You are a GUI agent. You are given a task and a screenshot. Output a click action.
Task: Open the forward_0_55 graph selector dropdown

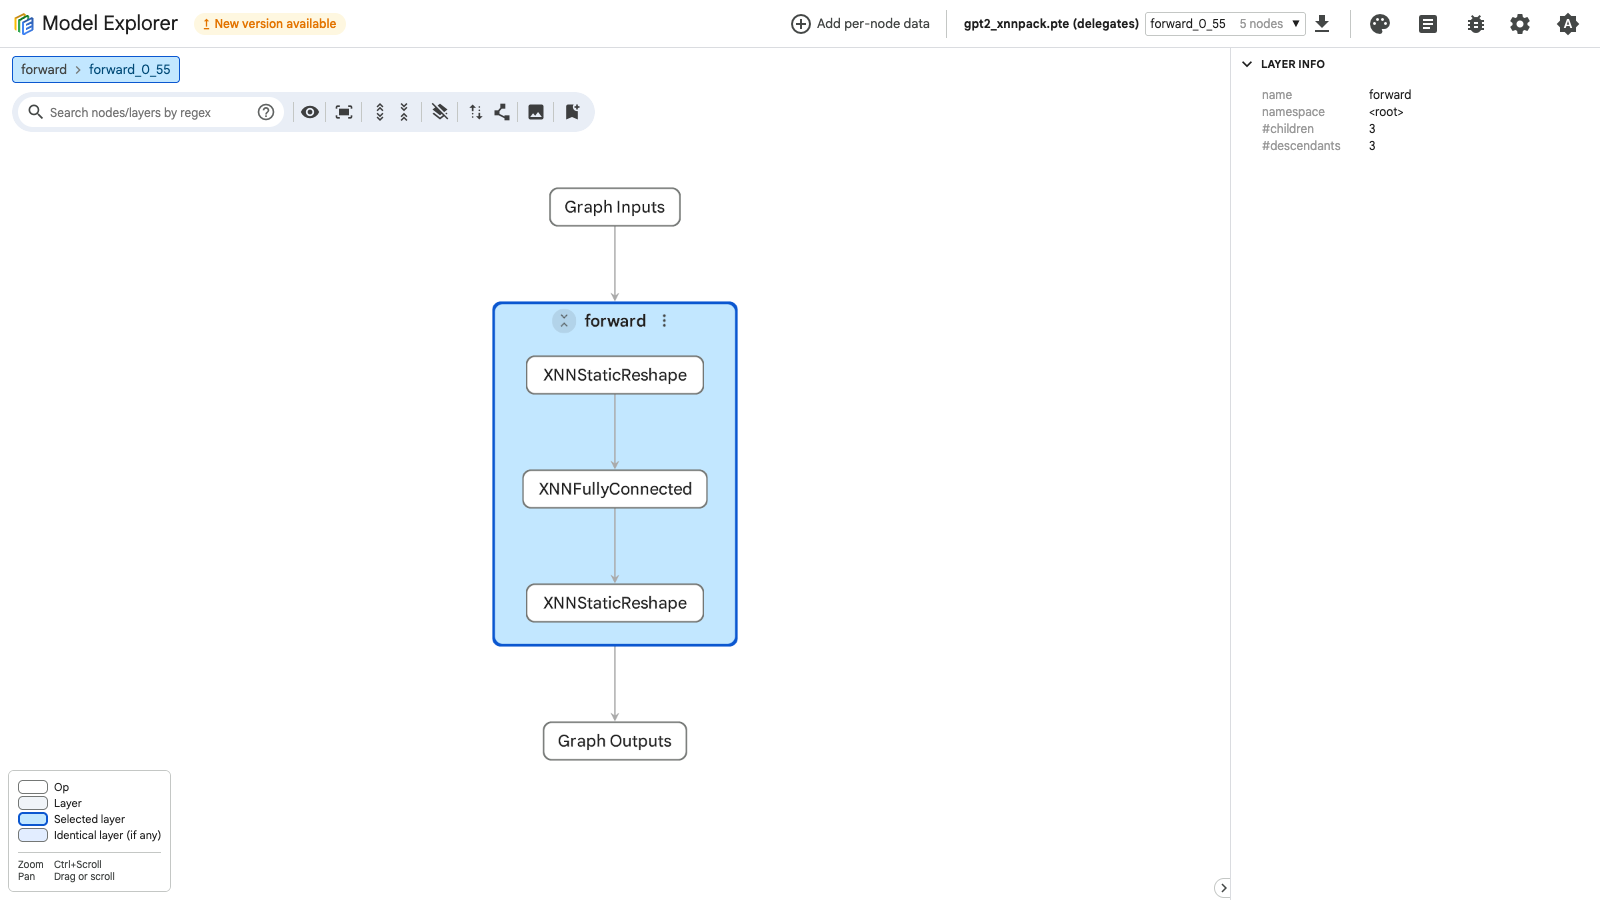tap(1225, 24)
